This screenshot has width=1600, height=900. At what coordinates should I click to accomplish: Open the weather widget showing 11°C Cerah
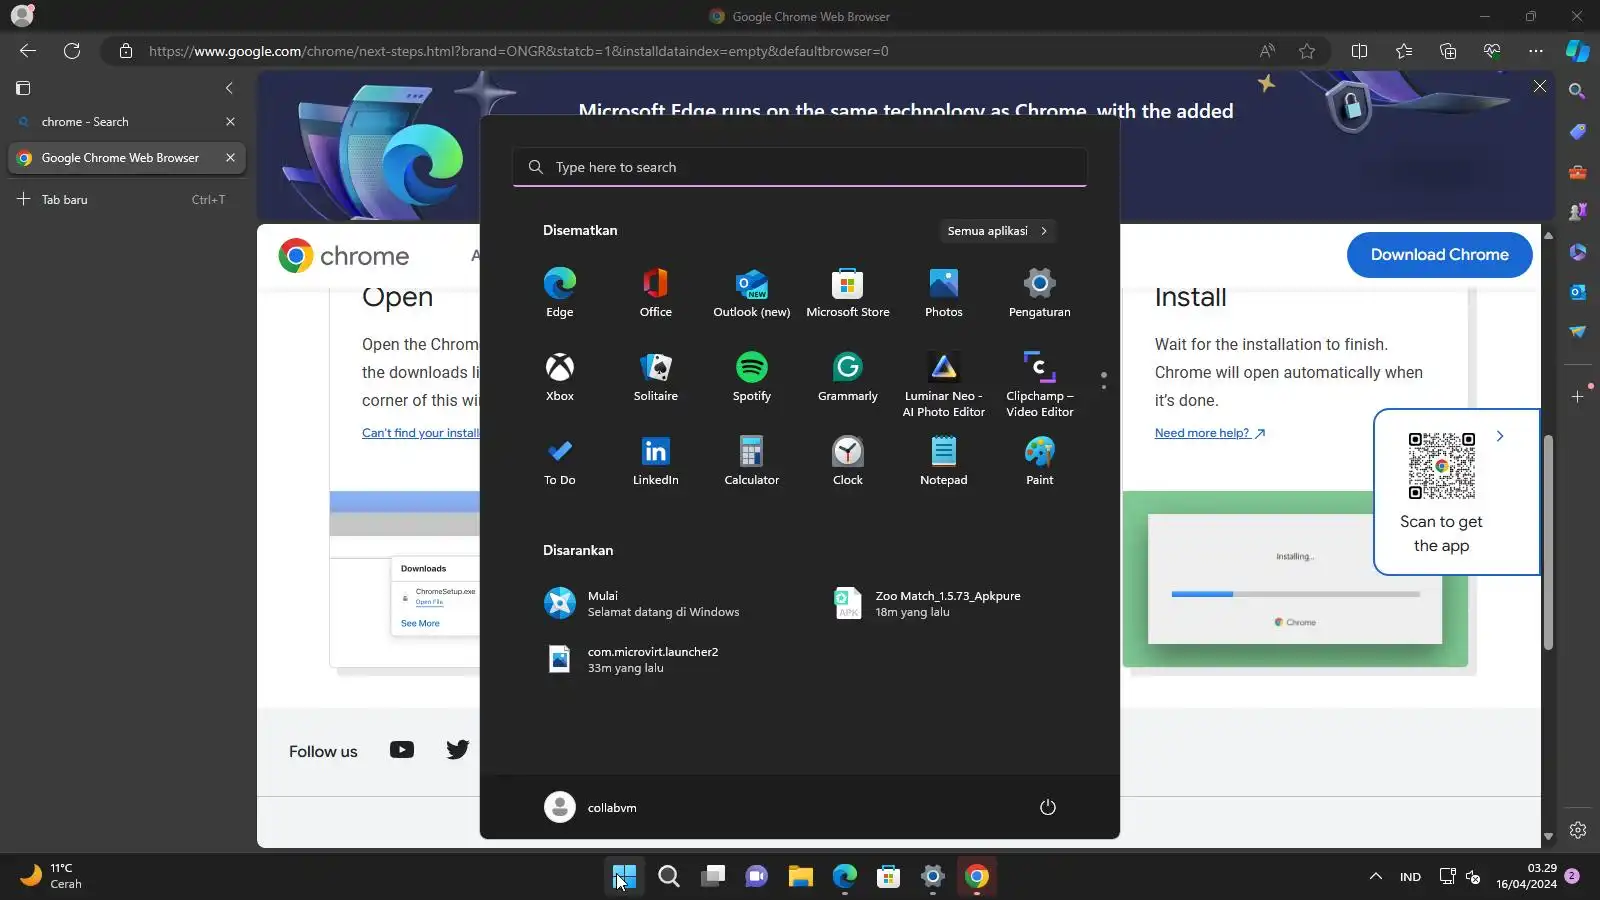[x=52, y=876]
